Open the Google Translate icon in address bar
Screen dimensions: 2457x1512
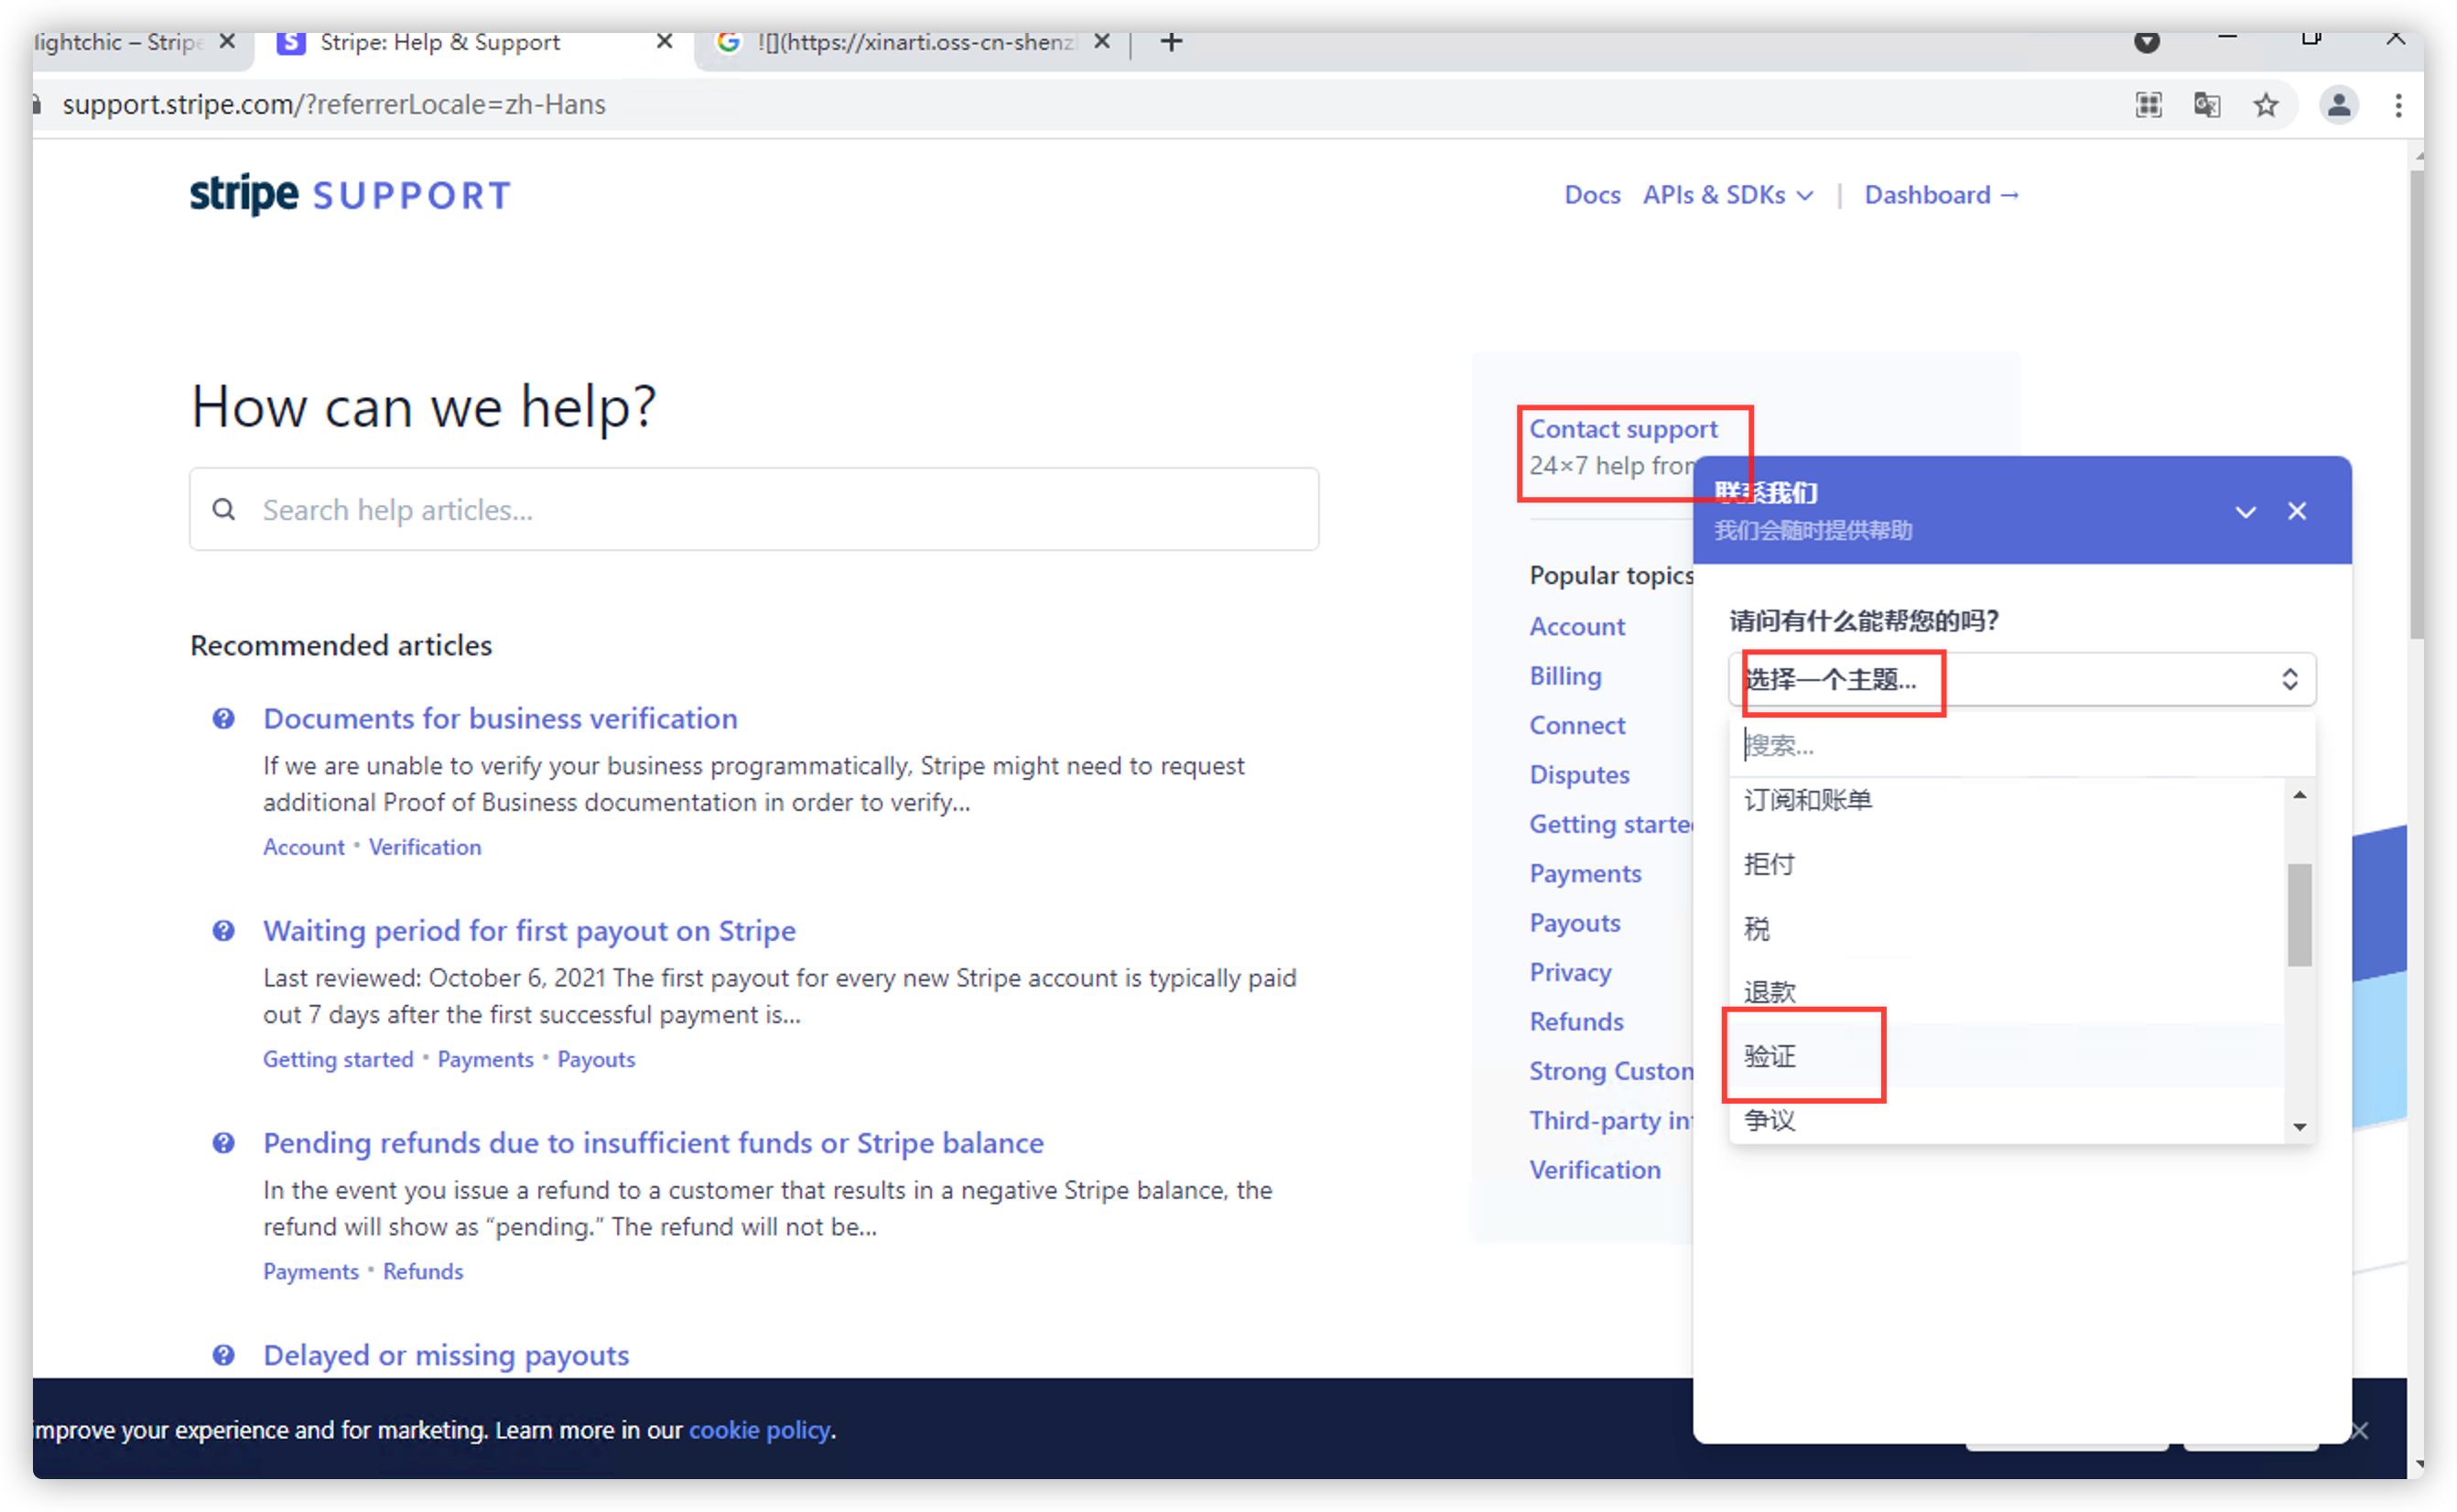[2207, 105]
